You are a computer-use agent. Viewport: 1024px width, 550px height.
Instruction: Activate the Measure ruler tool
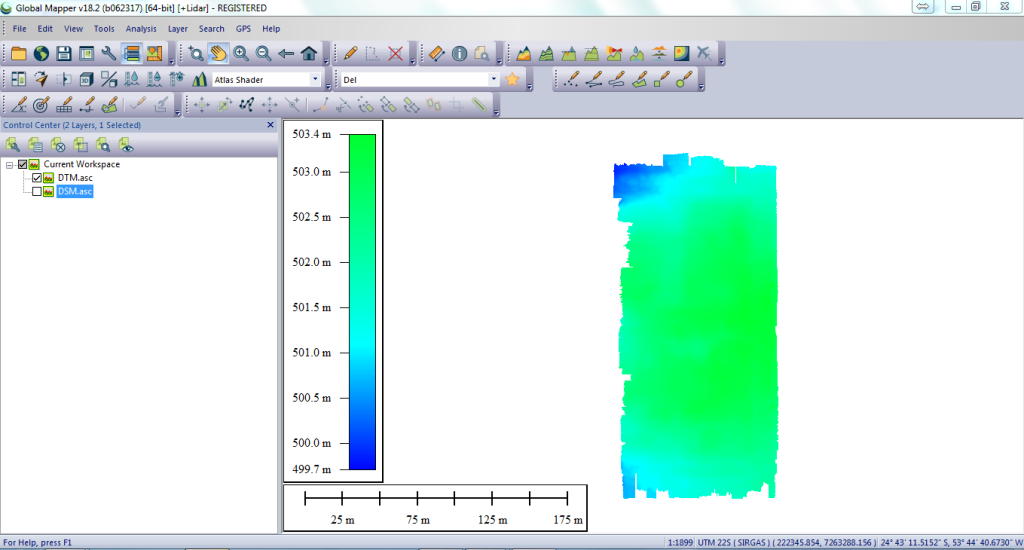click(436, 53)
